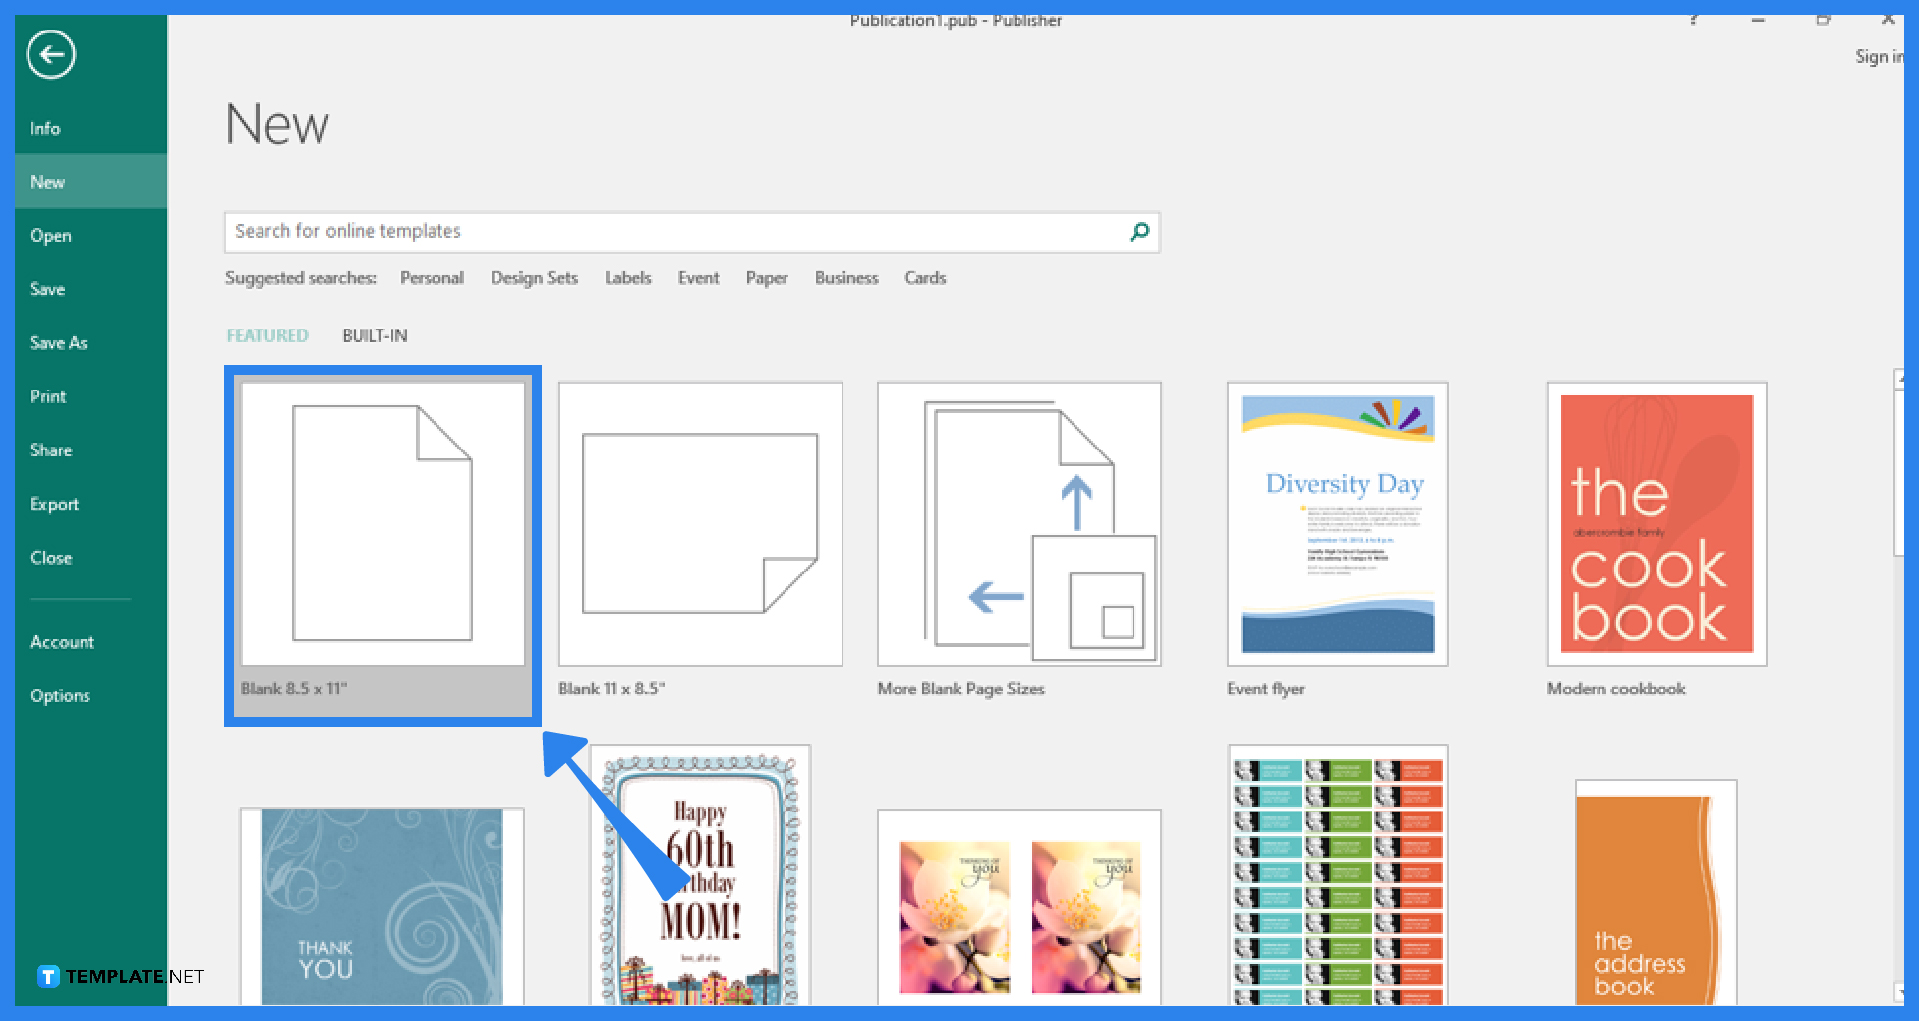Image resolution: width=1920 pixels, height=1021 pixels.
Task: Switch to the BUILT-IN templates tab
Action: coord(374,335)
